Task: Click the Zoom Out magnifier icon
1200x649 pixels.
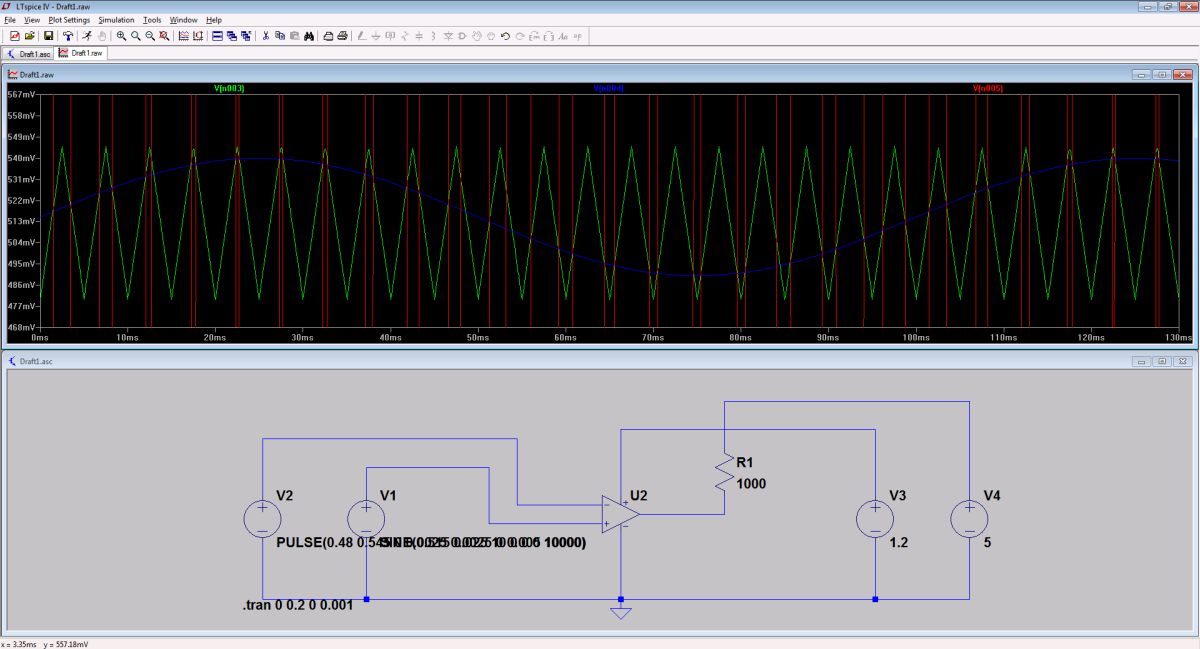Action: [x=150, y=36]
